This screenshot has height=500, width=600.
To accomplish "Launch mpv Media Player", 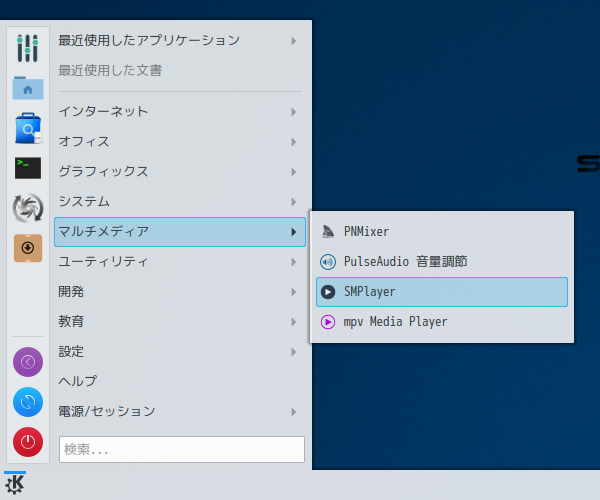I will point(442,322).
